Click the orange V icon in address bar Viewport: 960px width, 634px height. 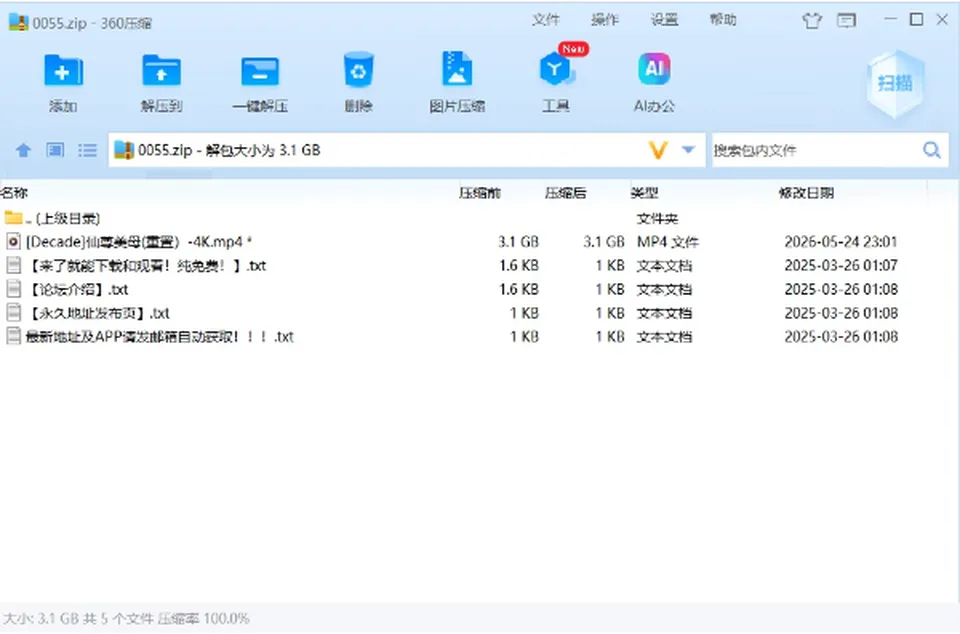658,150
